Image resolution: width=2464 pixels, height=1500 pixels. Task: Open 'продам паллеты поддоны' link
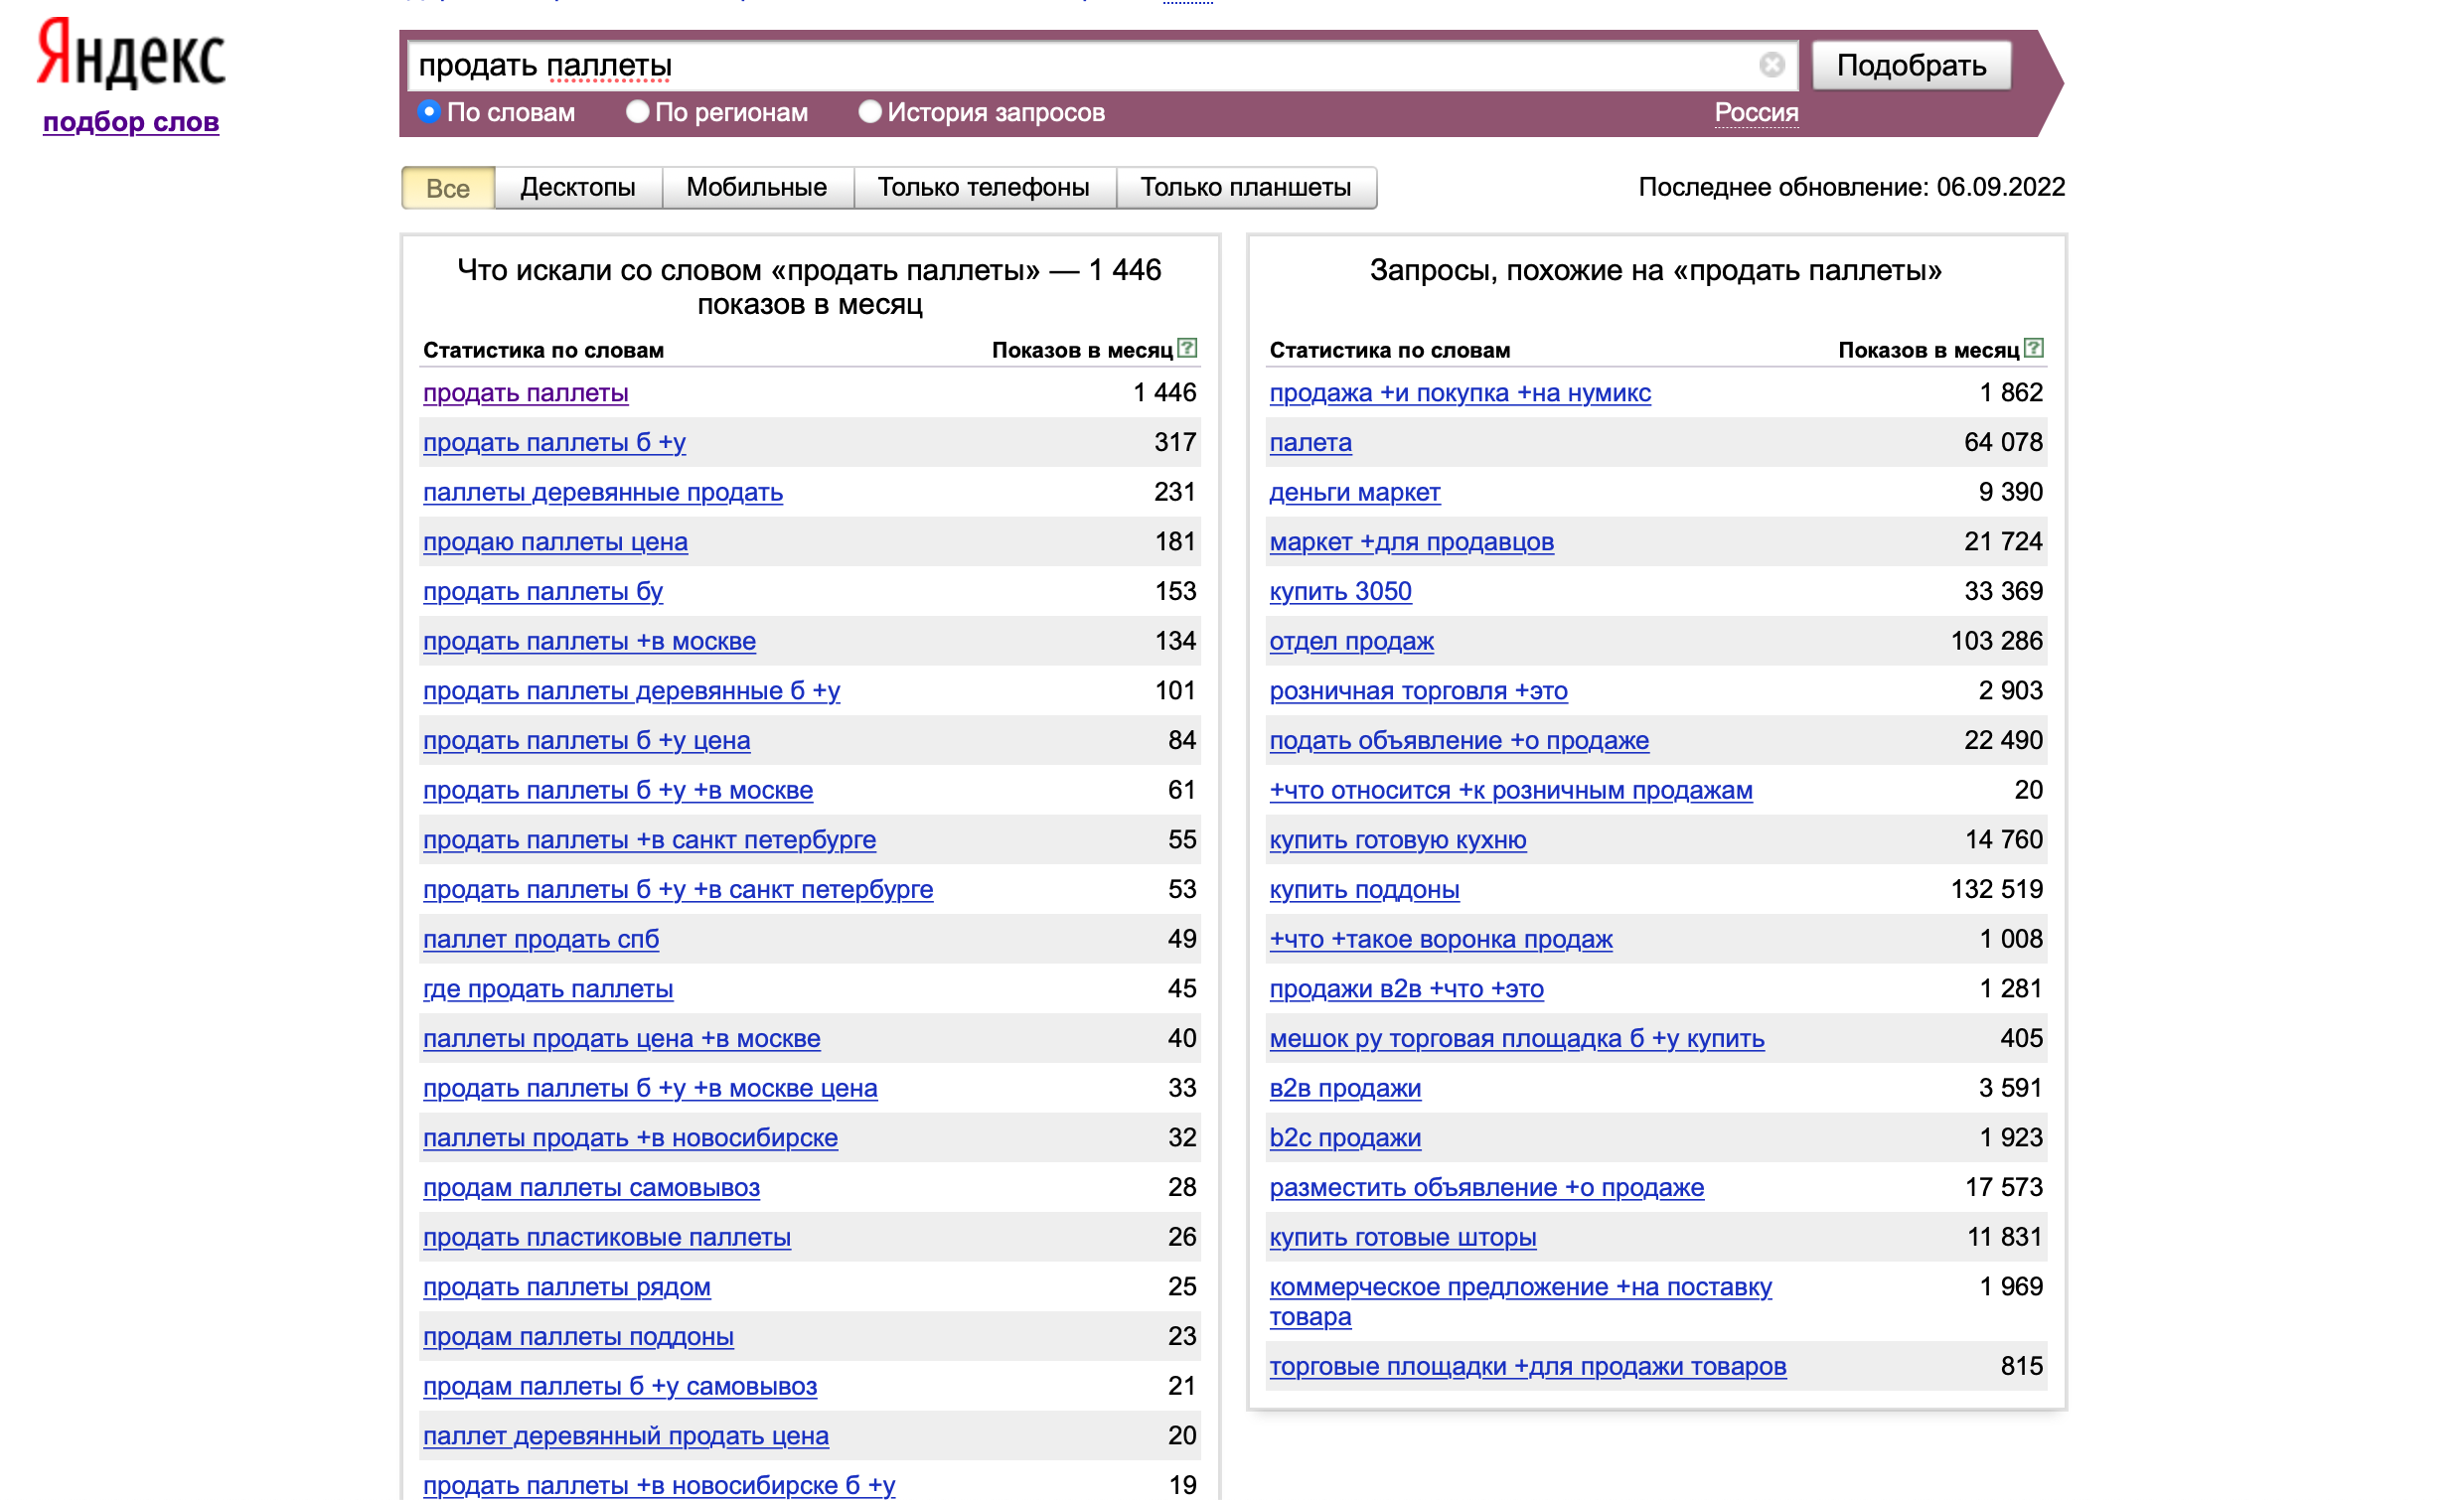pyautogui.click(x=578, y=1337)
